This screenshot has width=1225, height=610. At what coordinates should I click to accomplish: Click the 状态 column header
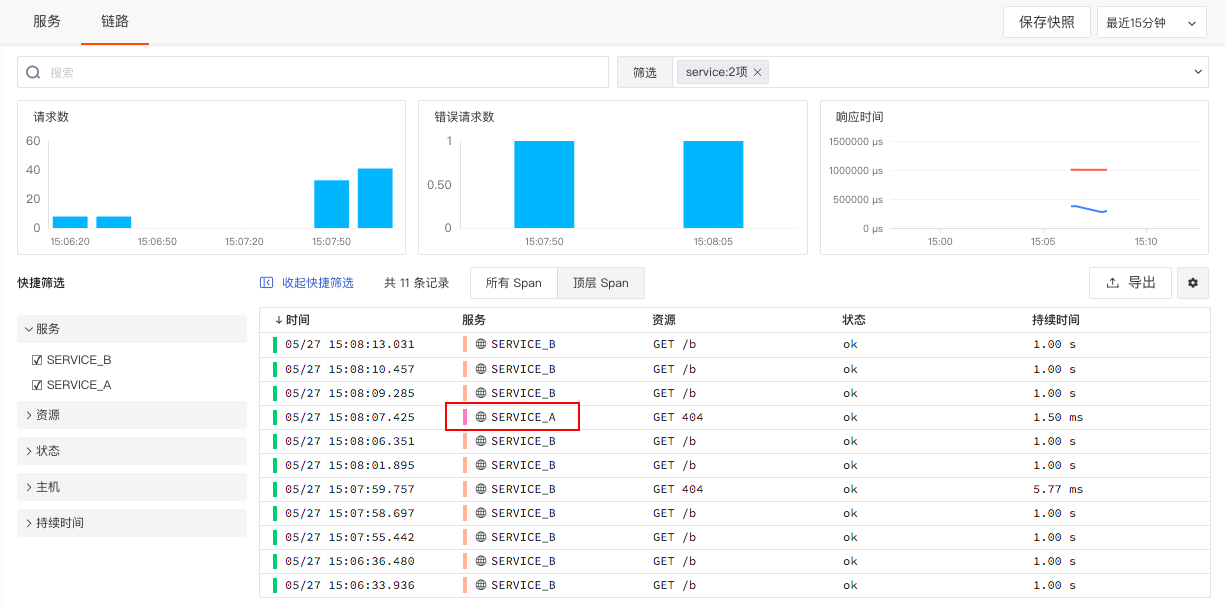click(x=854, y=320)
